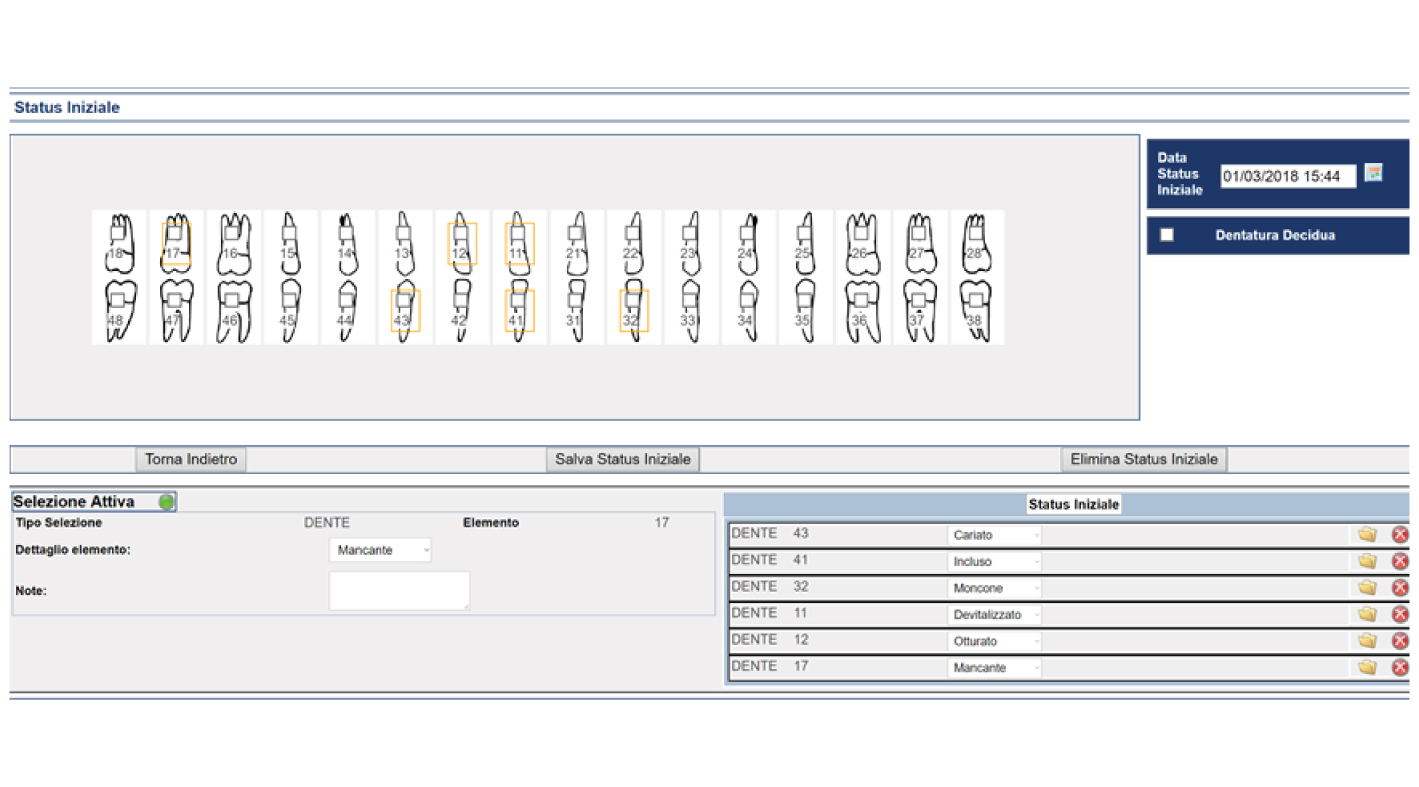Select tooth 17 in the dental chart
This screenshot has width=1419, height=787.
(176, 243)
